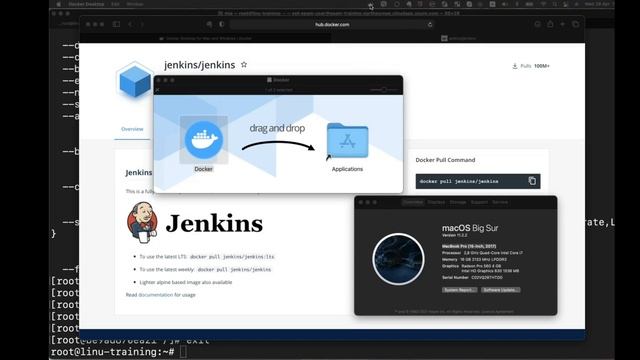Open Storage tab in About This Mac

click(458, 202)
